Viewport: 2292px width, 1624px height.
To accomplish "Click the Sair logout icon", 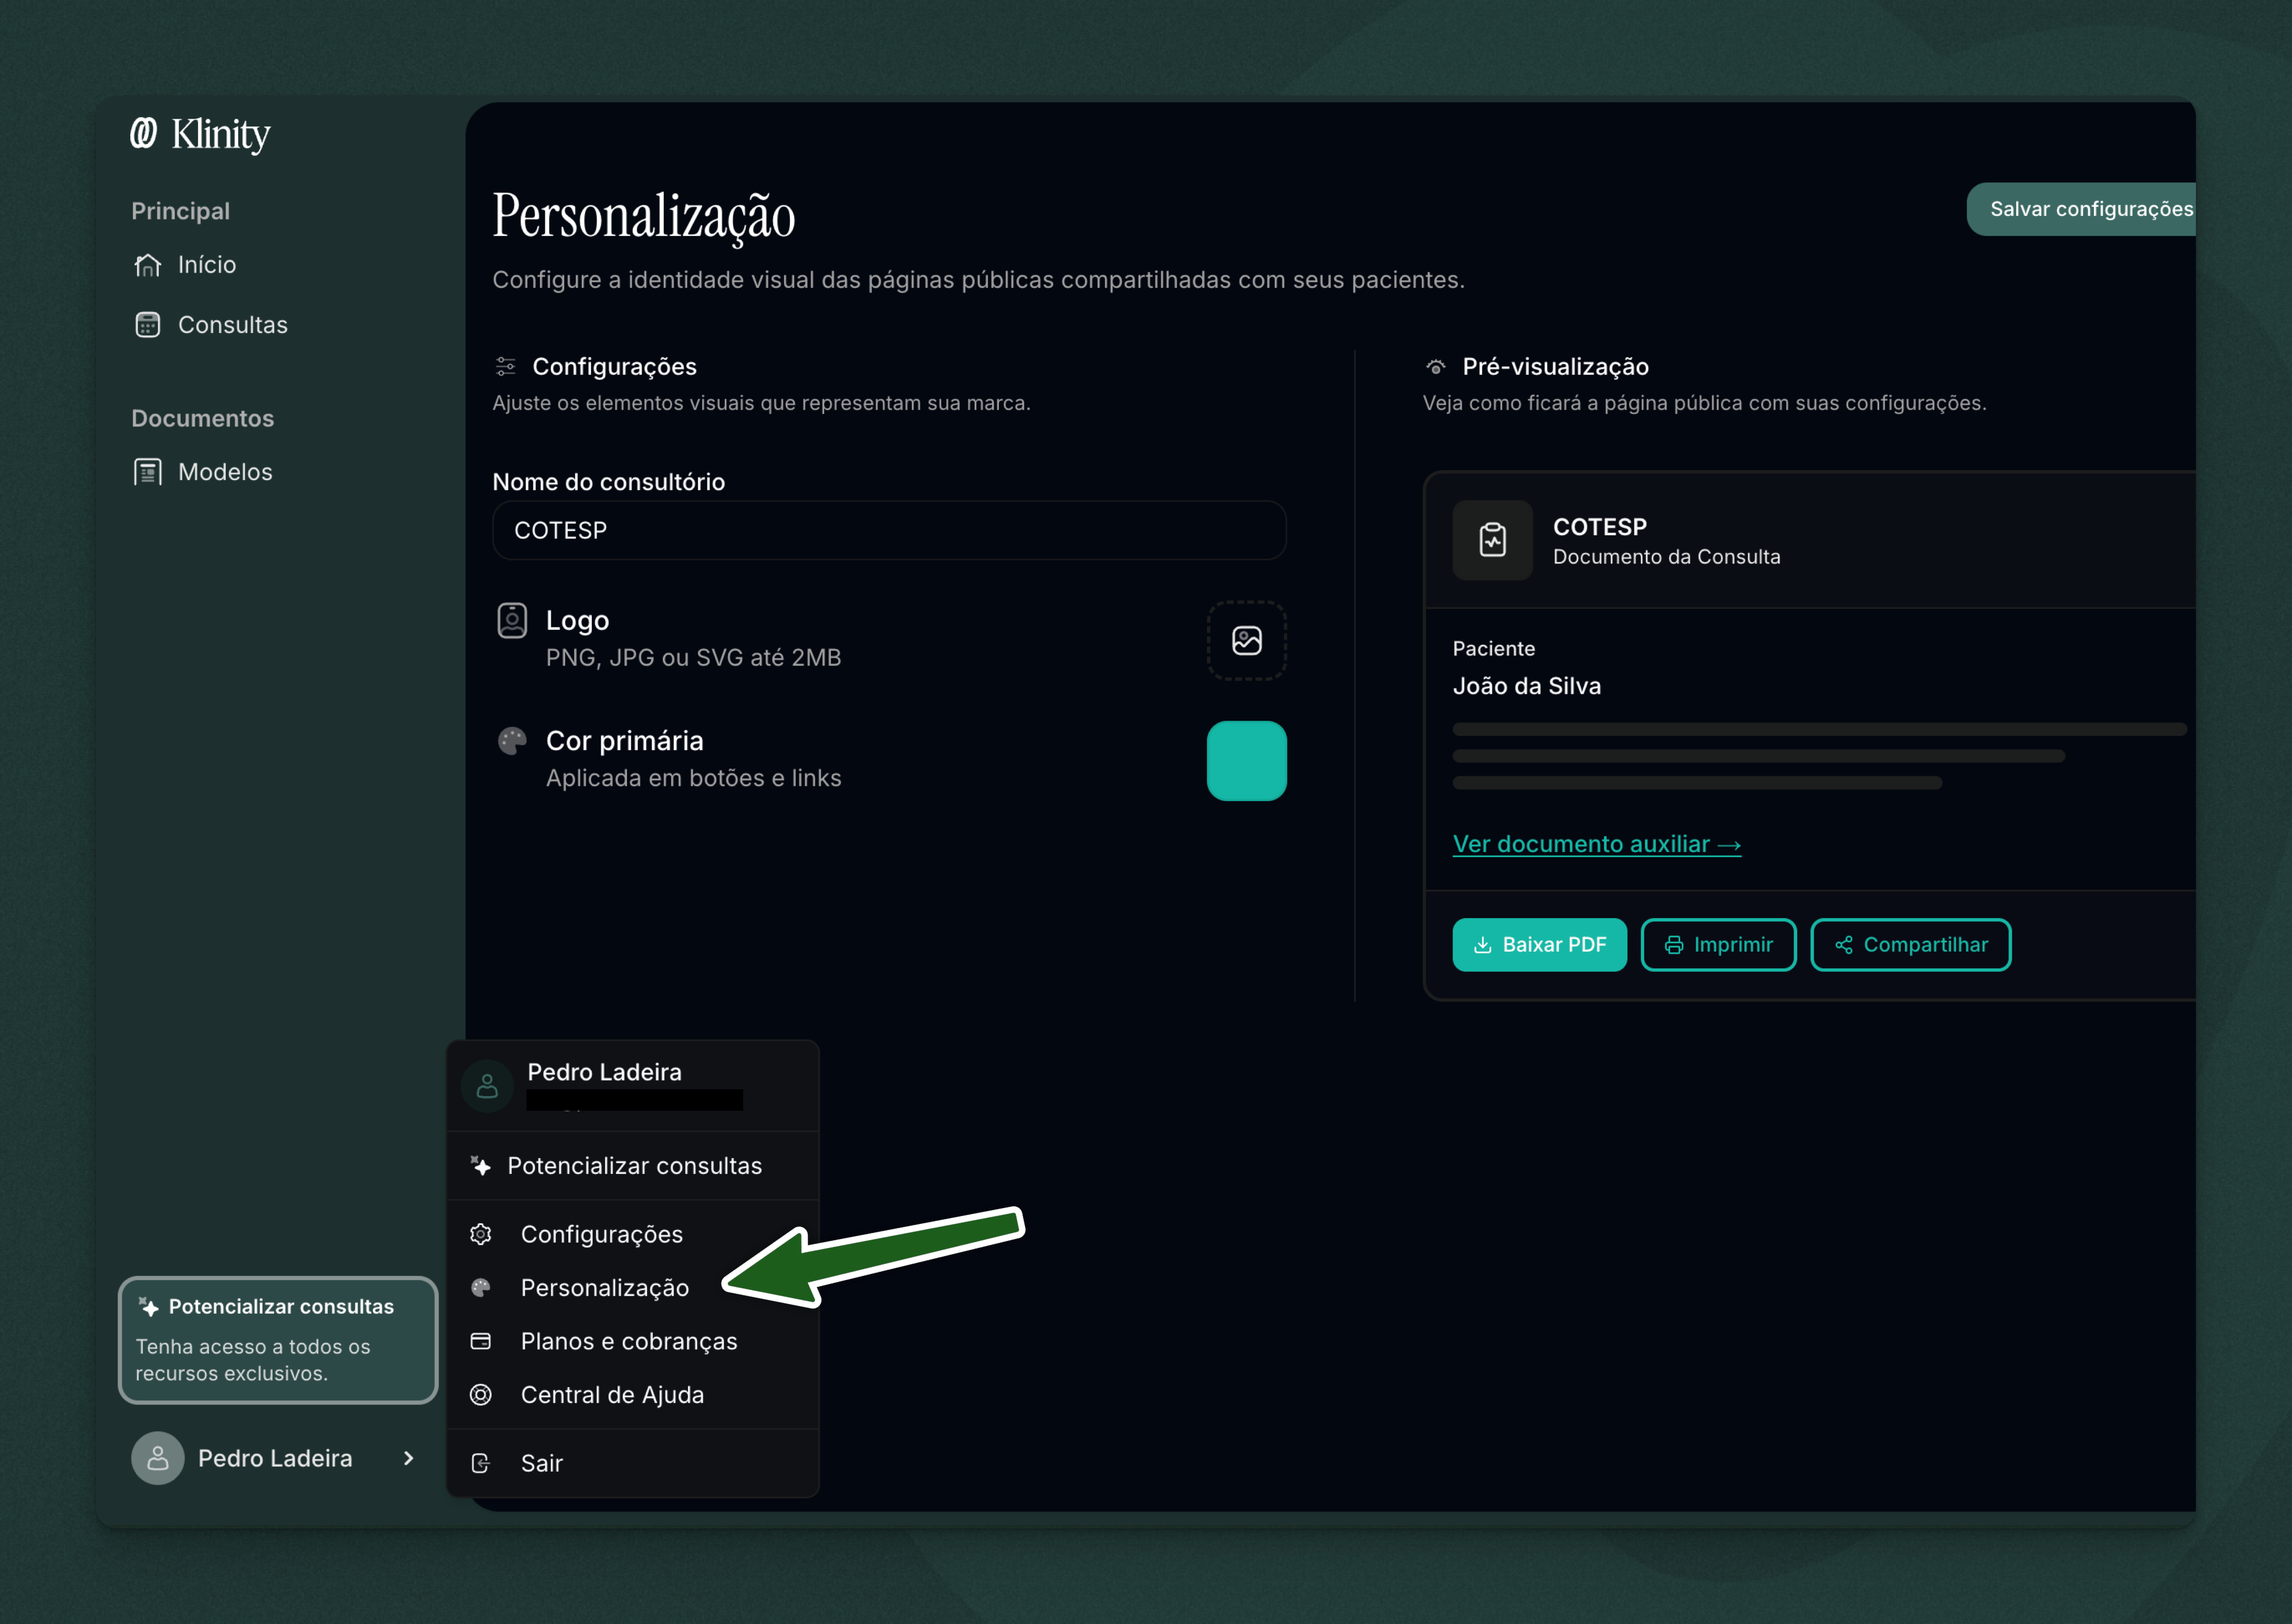I will 481,1462.
